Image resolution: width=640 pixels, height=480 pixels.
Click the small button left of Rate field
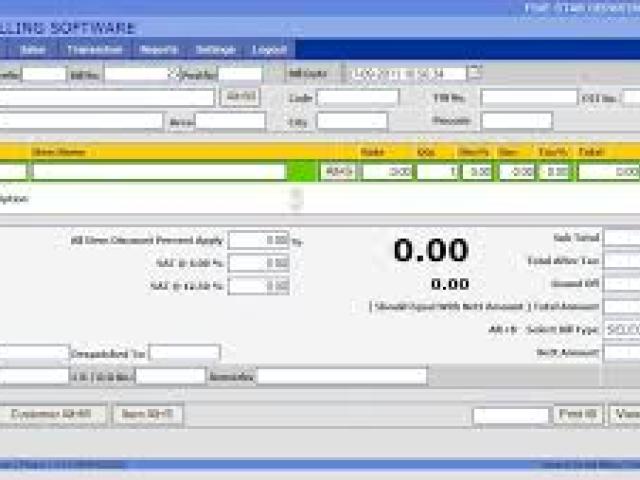click(x=338, y=172)
